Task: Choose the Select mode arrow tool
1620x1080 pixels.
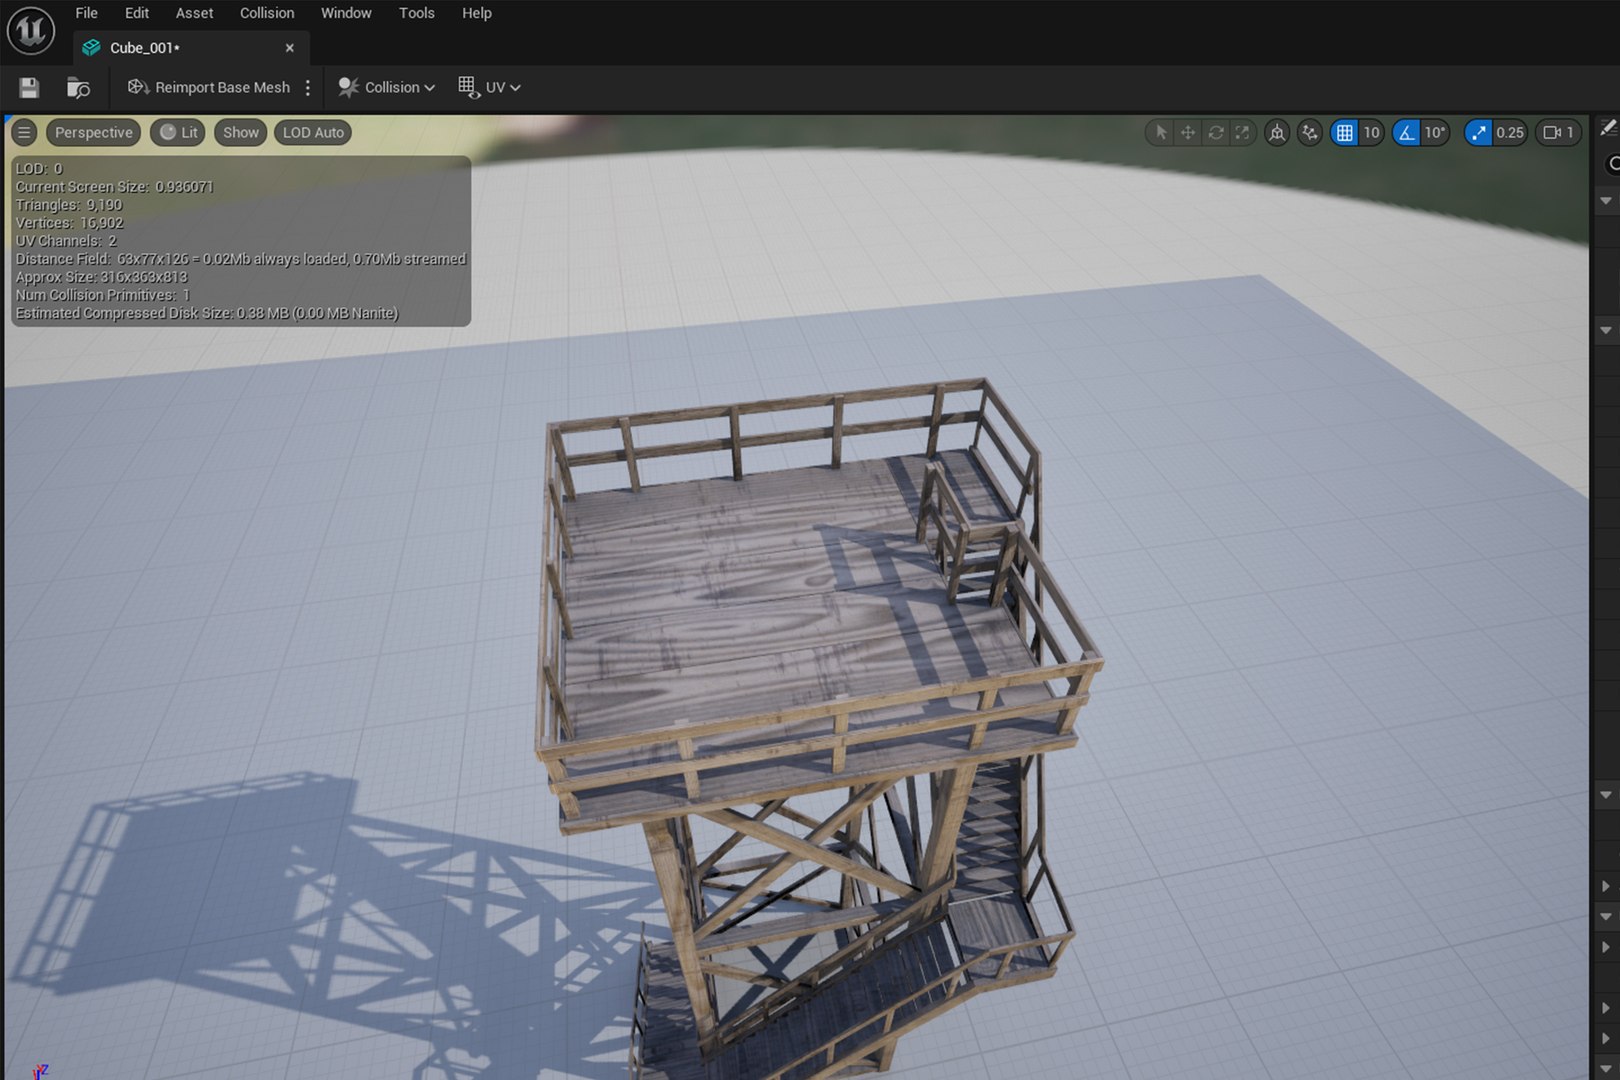Action: tap(1161, 132)
